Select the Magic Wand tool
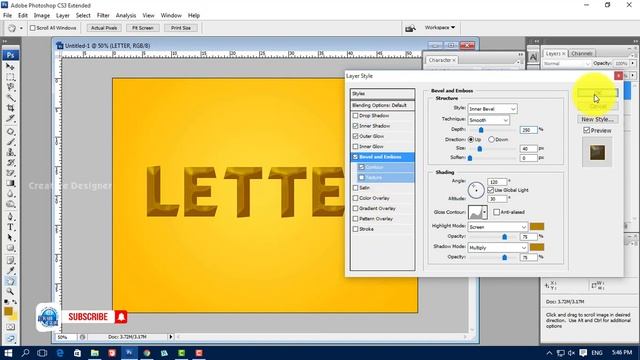640x360 pixels. click(11, 97)
